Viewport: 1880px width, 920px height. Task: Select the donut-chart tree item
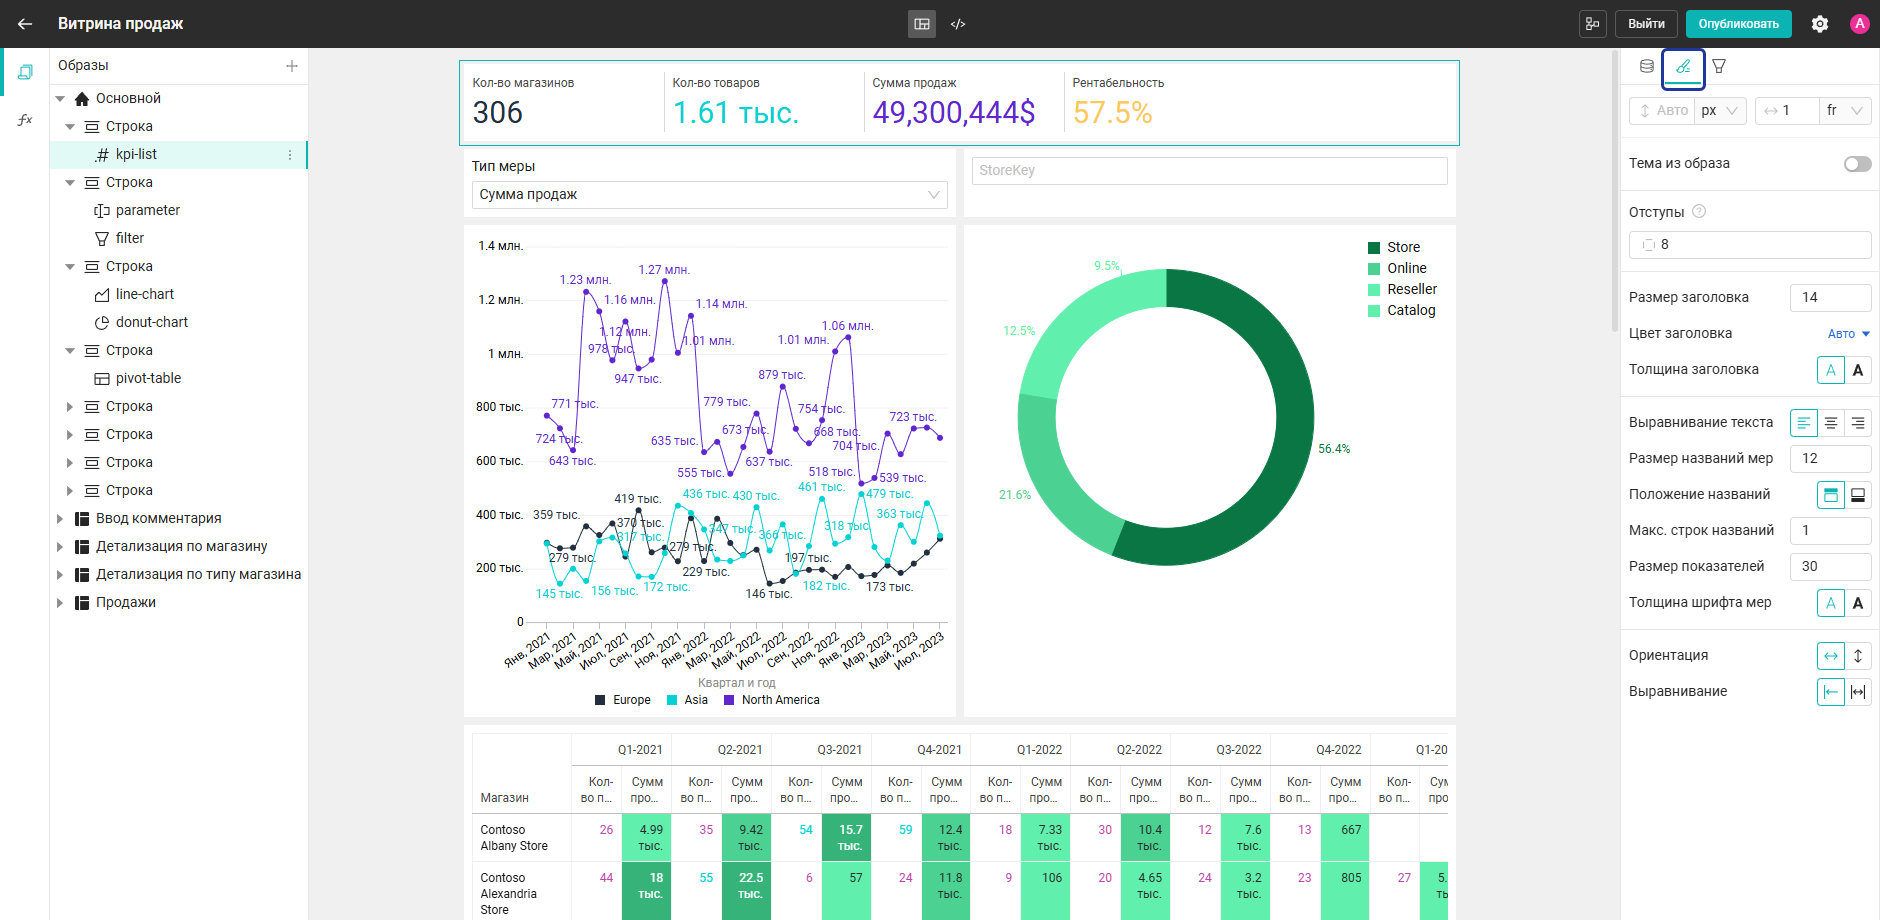coord(152,322)
